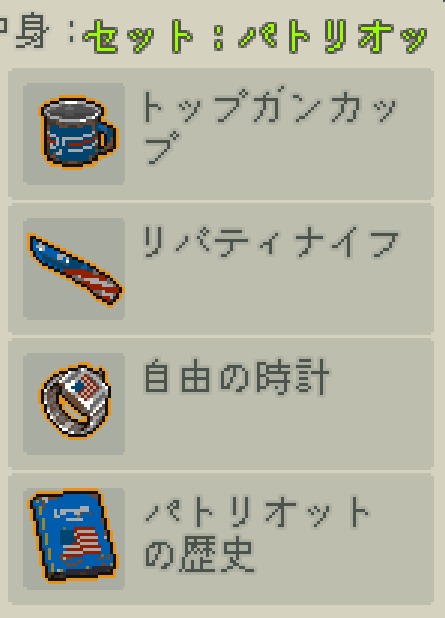Click the 自由の時計 item label
This screenshot has width=445, height=618.
[x=236, y=376]
